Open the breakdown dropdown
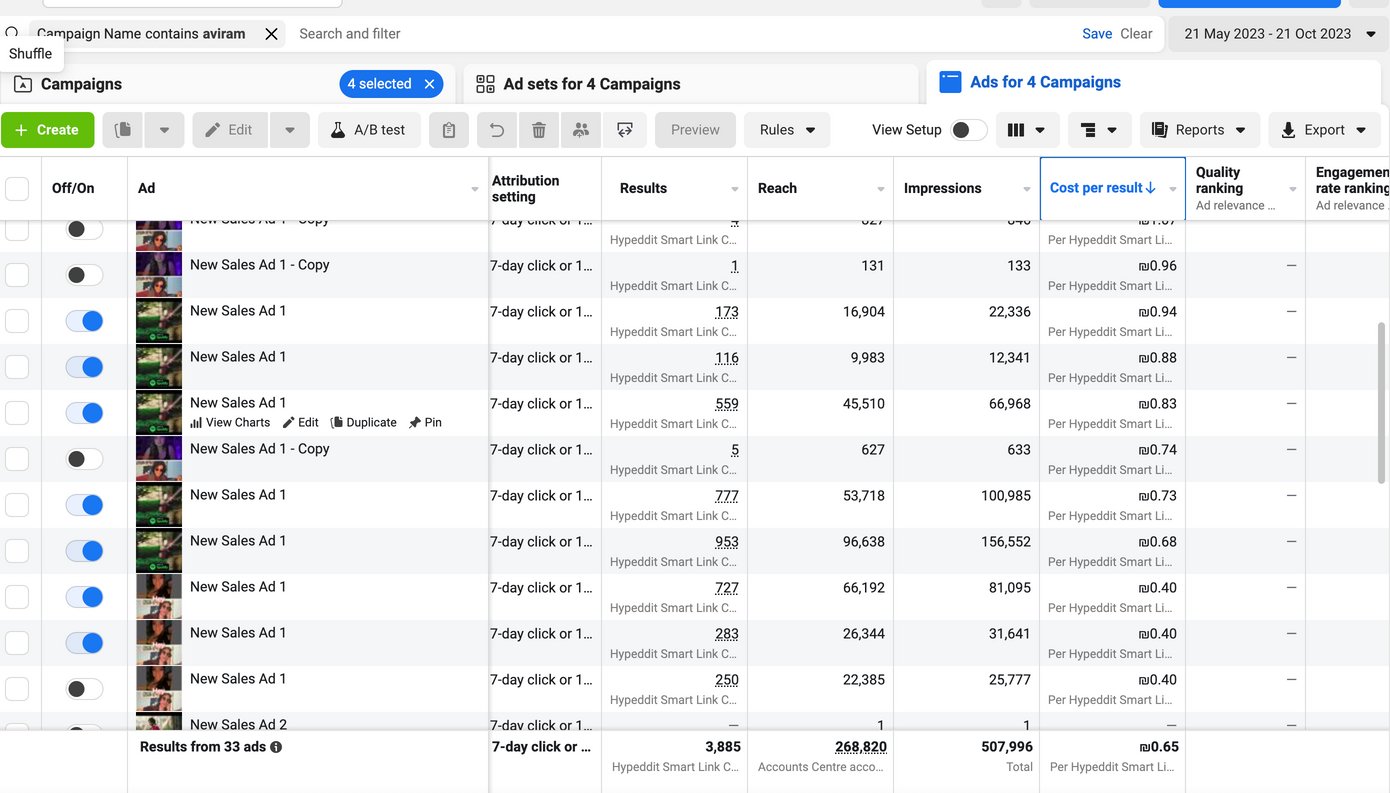1390x793 pixels. (1098, 130)
